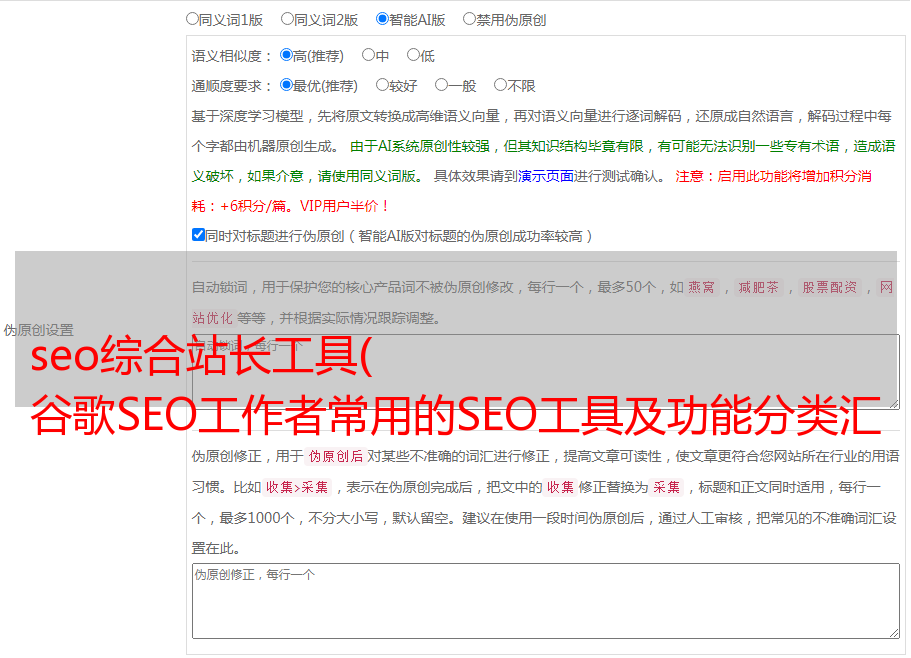Set 通顺度要求 to 一般

click(x=441, y=85)
